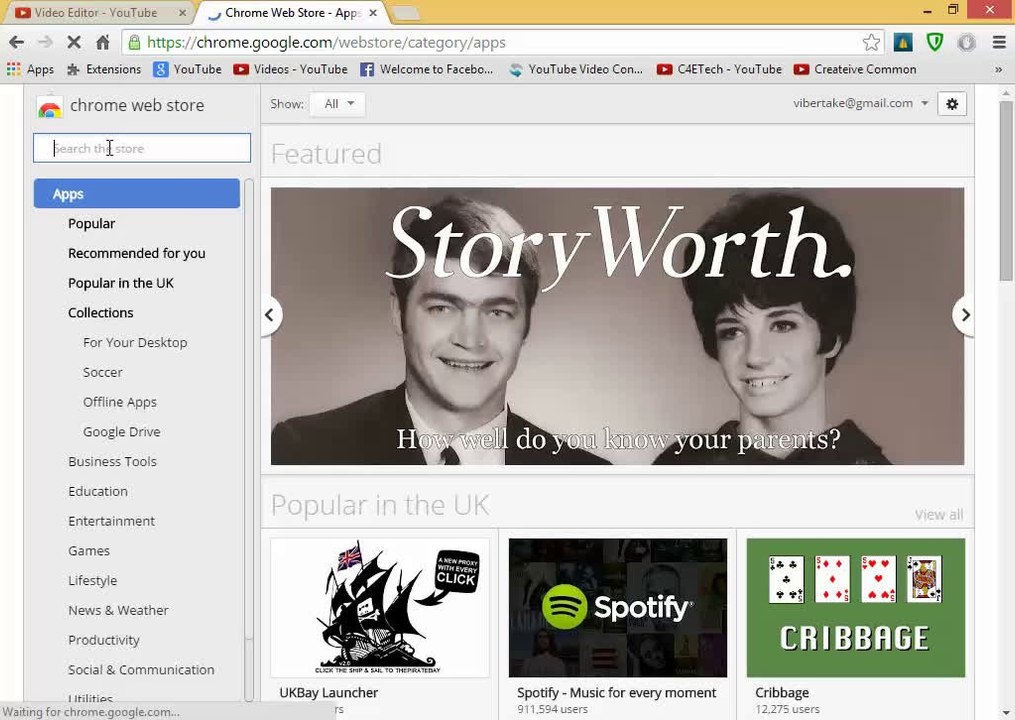Open the Videos - YouTube bookmark
Screen dimensions: 1015x720
291,69
